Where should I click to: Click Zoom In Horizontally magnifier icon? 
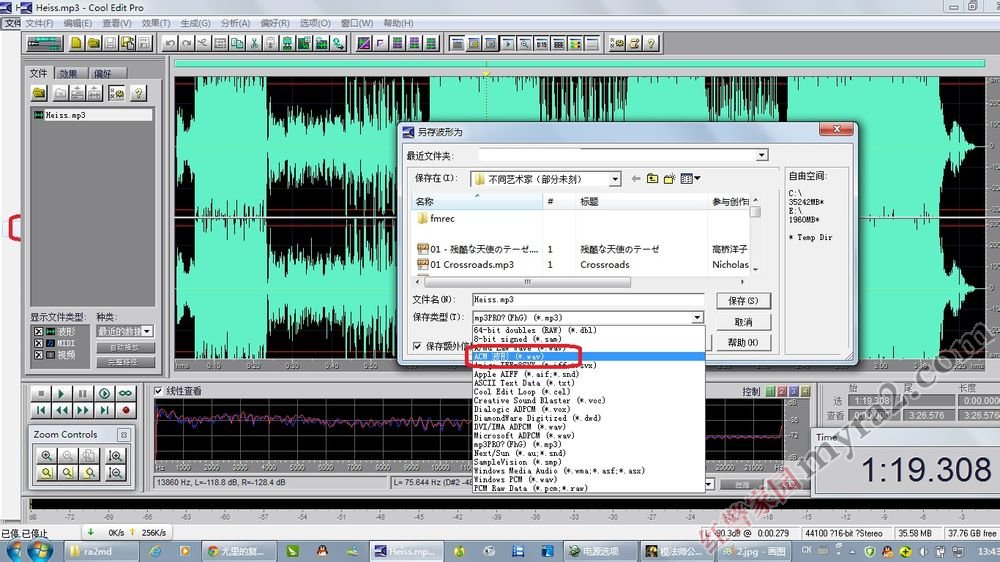tap(46, 455)
